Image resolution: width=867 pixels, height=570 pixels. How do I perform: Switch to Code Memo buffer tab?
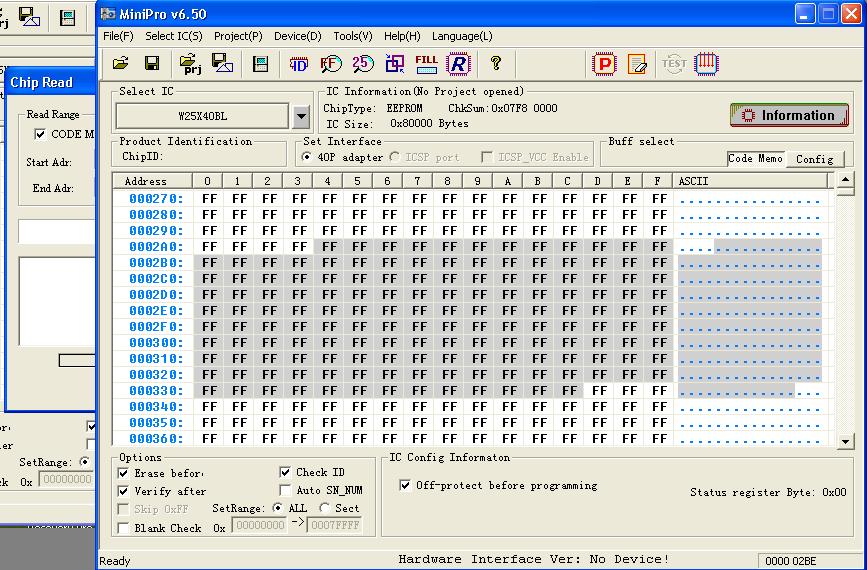pos(755,158)
